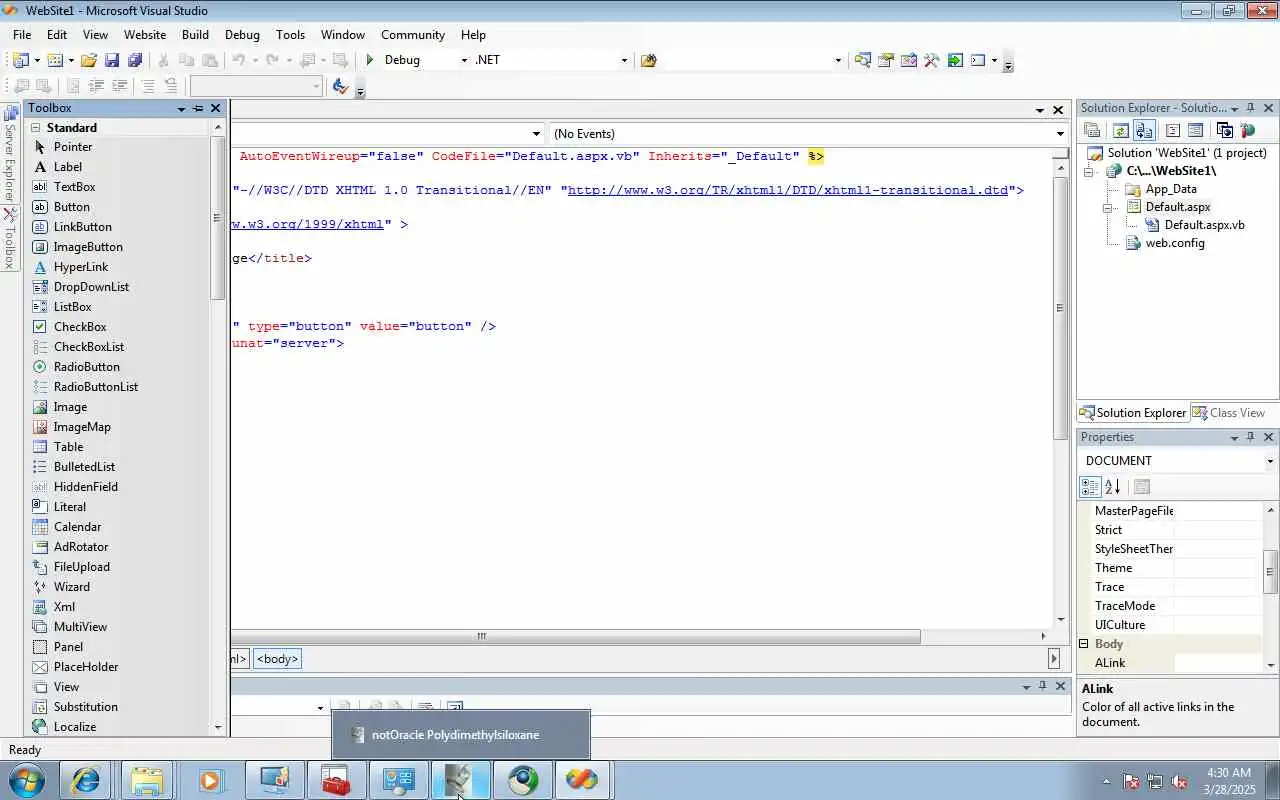Click Nest Related Files icon in Solution Explorer
Viewport: 1280px width, 800px height.
click(1145, 130)
